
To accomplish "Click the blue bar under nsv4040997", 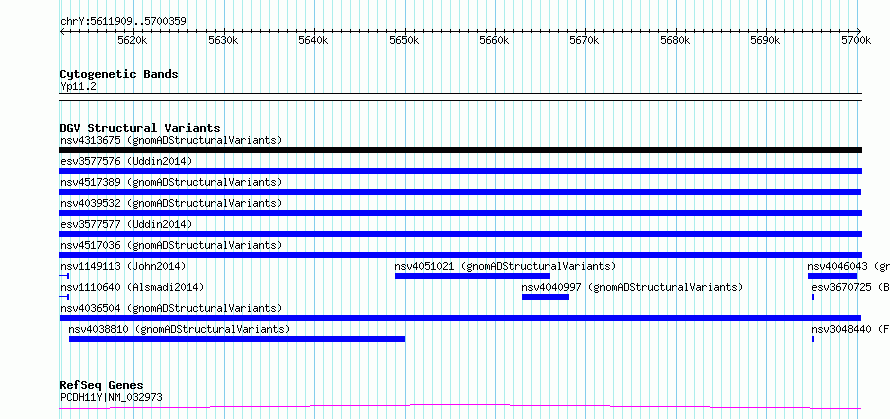I will coord(545,297).
